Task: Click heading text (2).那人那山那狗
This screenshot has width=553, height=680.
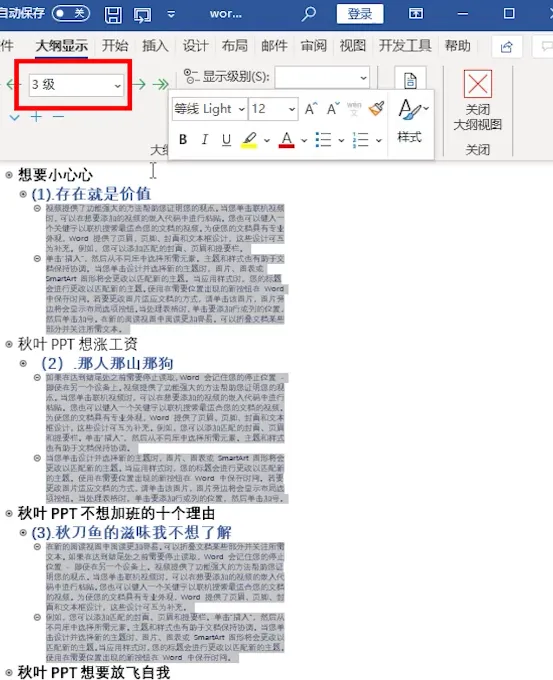Action: click(107, 363)
